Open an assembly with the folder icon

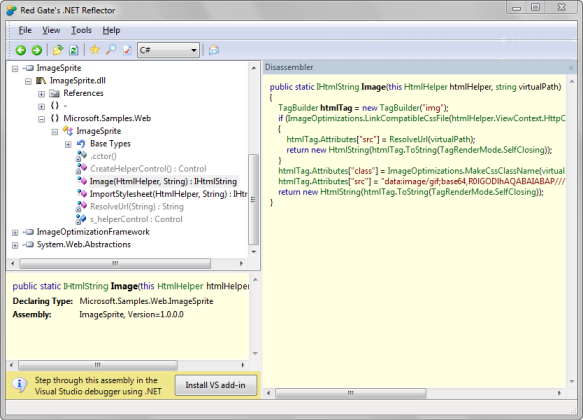tap(58, 50)
